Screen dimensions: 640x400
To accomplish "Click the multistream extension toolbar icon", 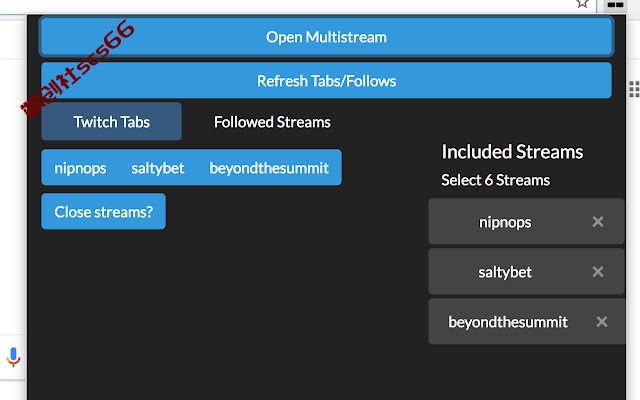I will click(615, 5).
